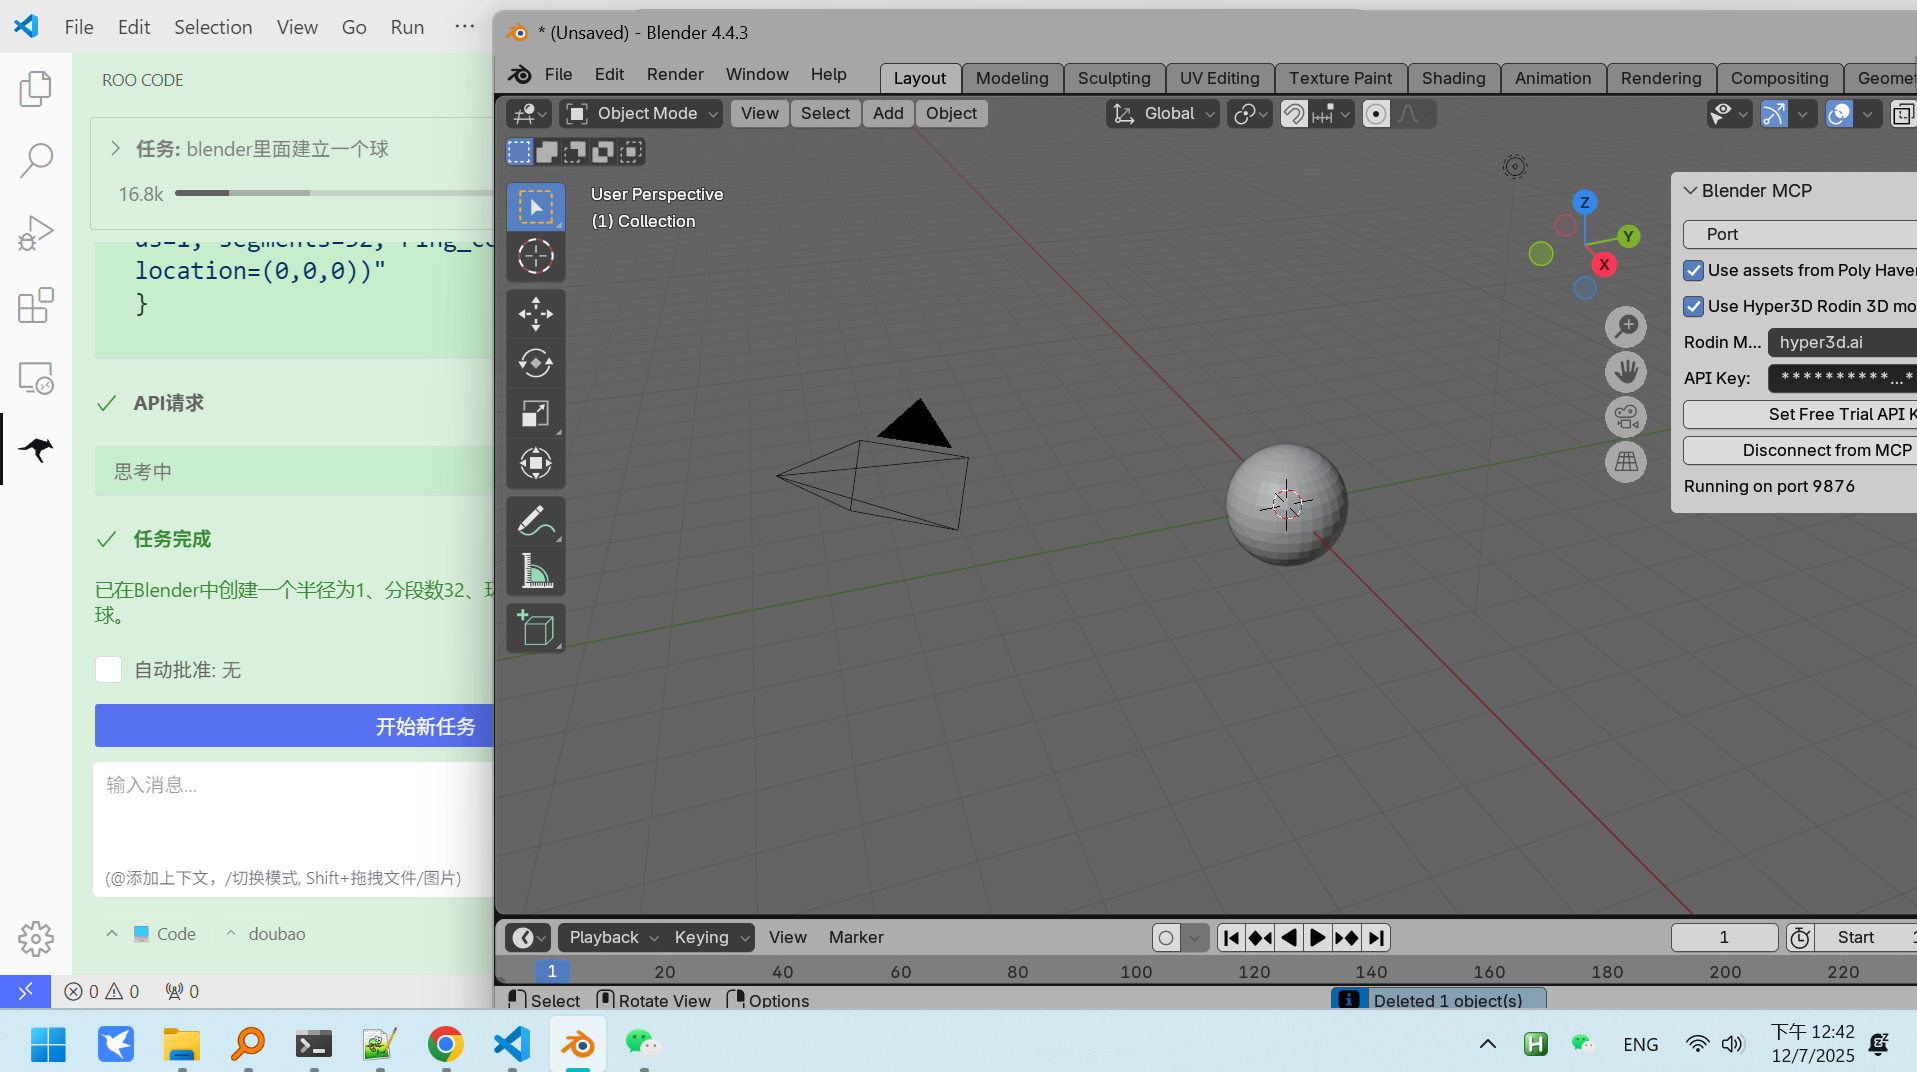Viewport: 1917px width, 1072px height.
Task: Open Blender's Render menu
Action: (x=675, y=74)
